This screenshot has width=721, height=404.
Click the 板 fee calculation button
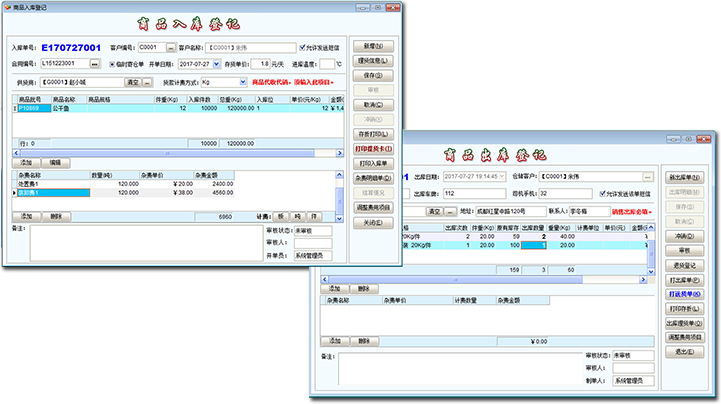280,216
